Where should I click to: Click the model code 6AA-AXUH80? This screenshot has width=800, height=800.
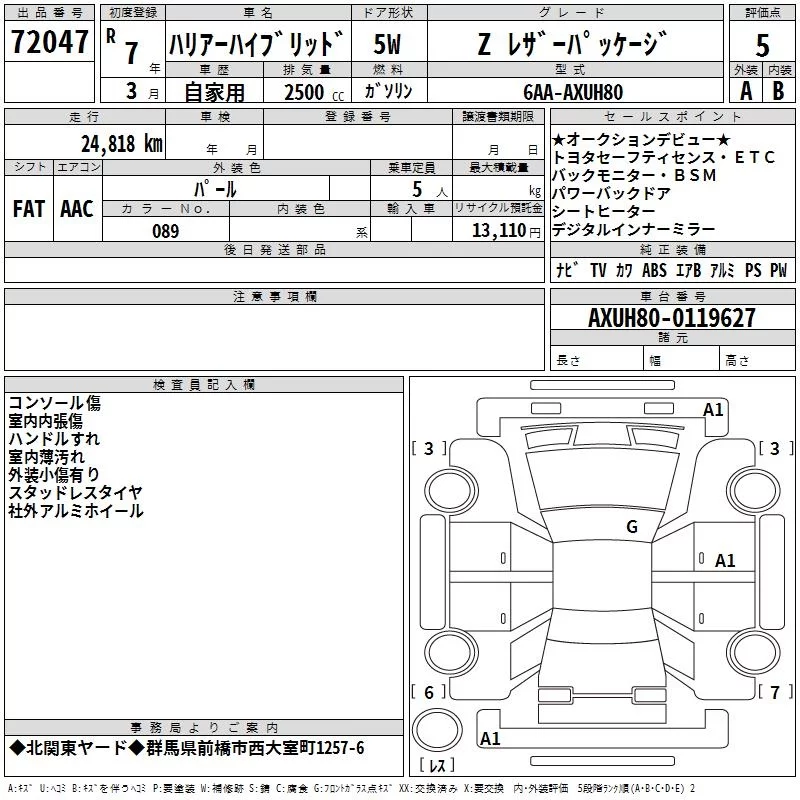click(x=573, y=92)
